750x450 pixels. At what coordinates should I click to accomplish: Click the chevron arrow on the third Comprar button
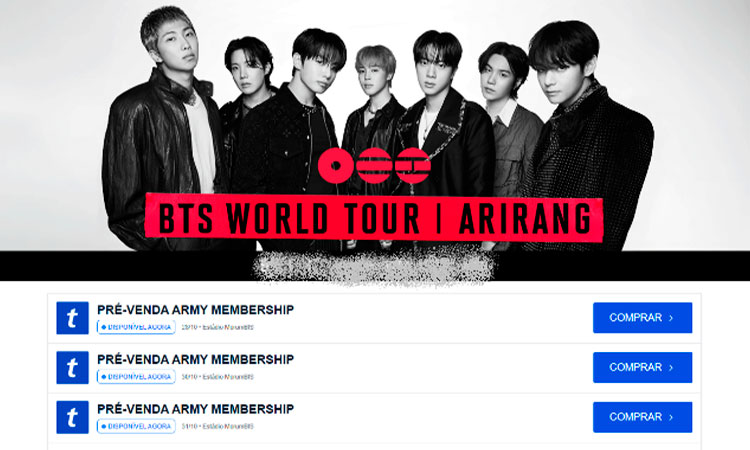click(671, 417)
